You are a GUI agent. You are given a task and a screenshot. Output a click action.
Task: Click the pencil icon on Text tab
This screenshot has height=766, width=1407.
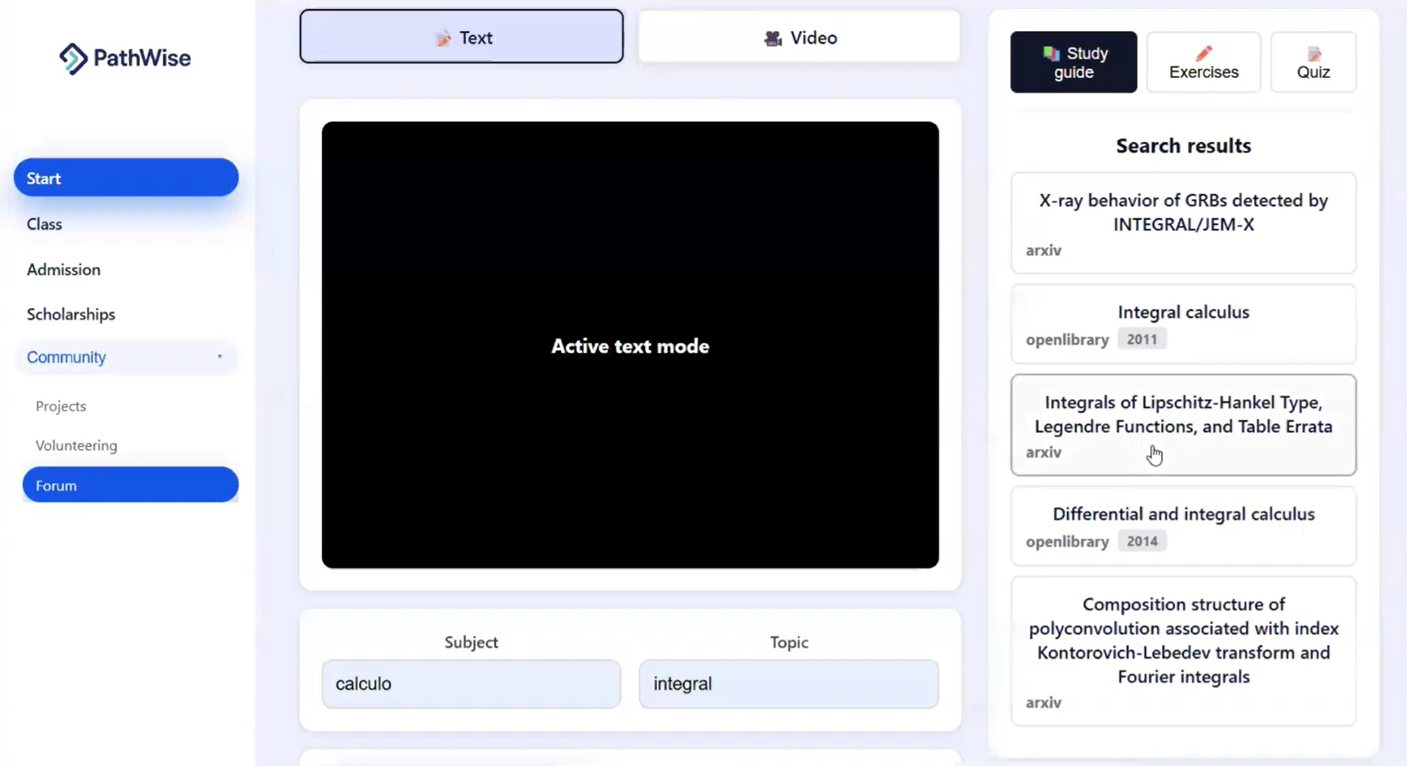point(443,38)
